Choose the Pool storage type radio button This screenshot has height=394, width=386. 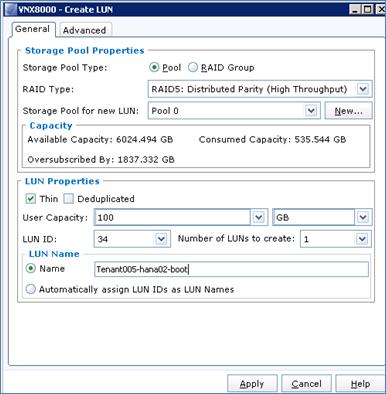(154, 67)
